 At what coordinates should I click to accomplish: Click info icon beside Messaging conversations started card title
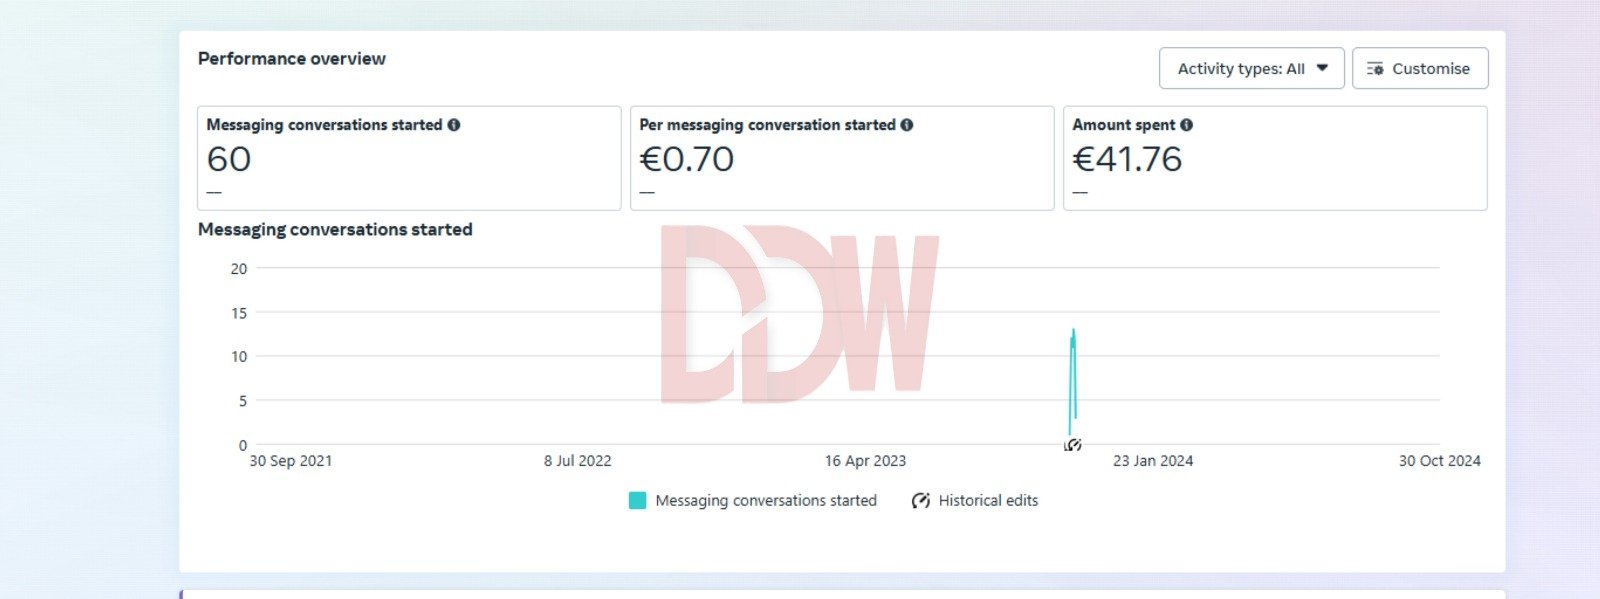coord(454,125)
